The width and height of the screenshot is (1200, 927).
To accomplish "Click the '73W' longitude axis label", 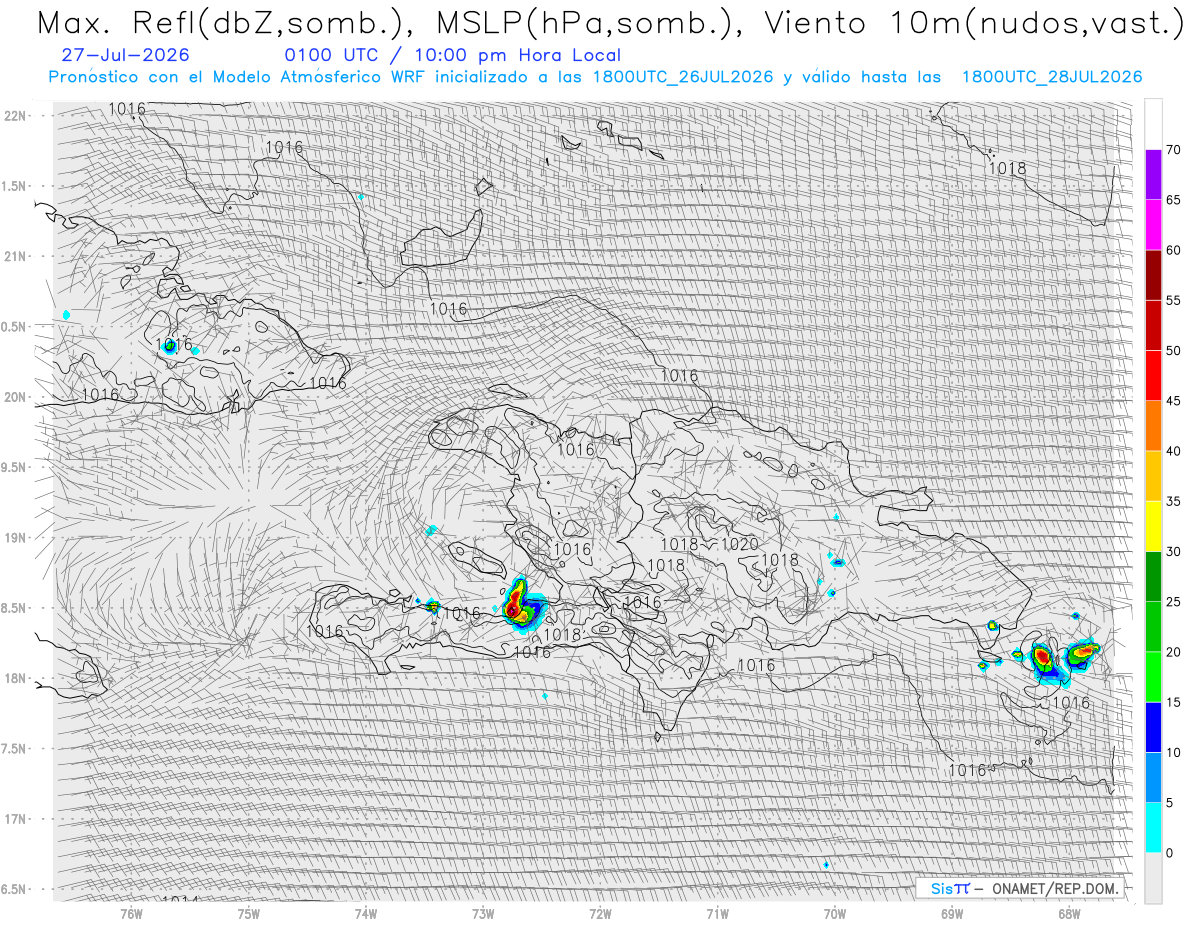I will tap(483, 913).
